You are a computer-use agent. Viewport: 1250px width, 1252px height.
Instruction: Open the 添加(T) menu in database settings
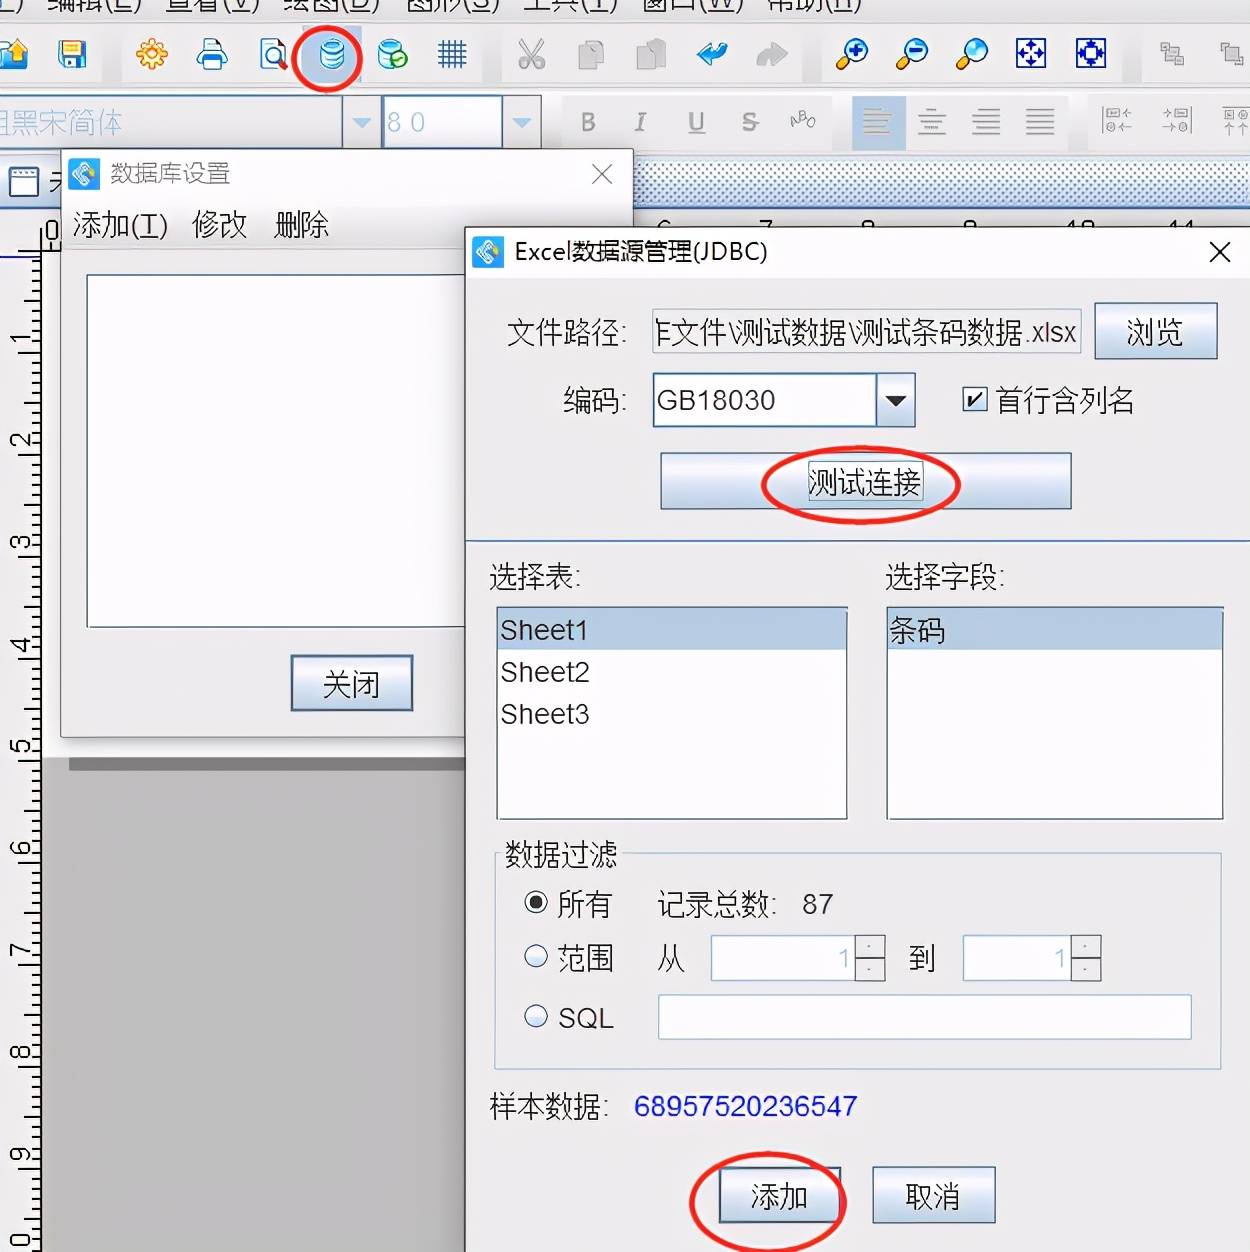(x=120, y=225)
